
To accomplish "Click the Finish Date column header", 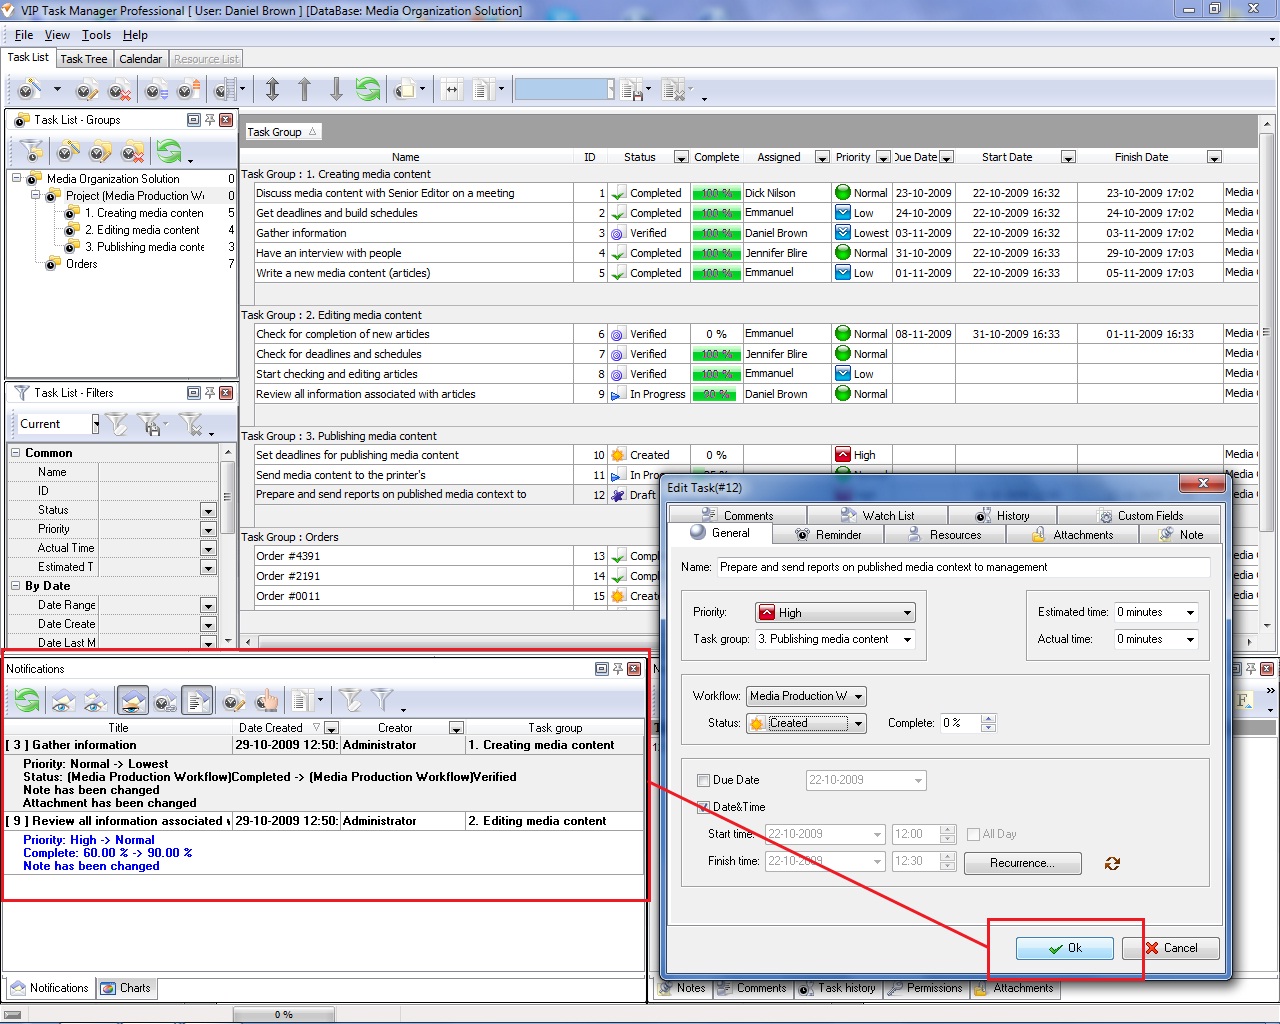I will tap(1141, 157).
